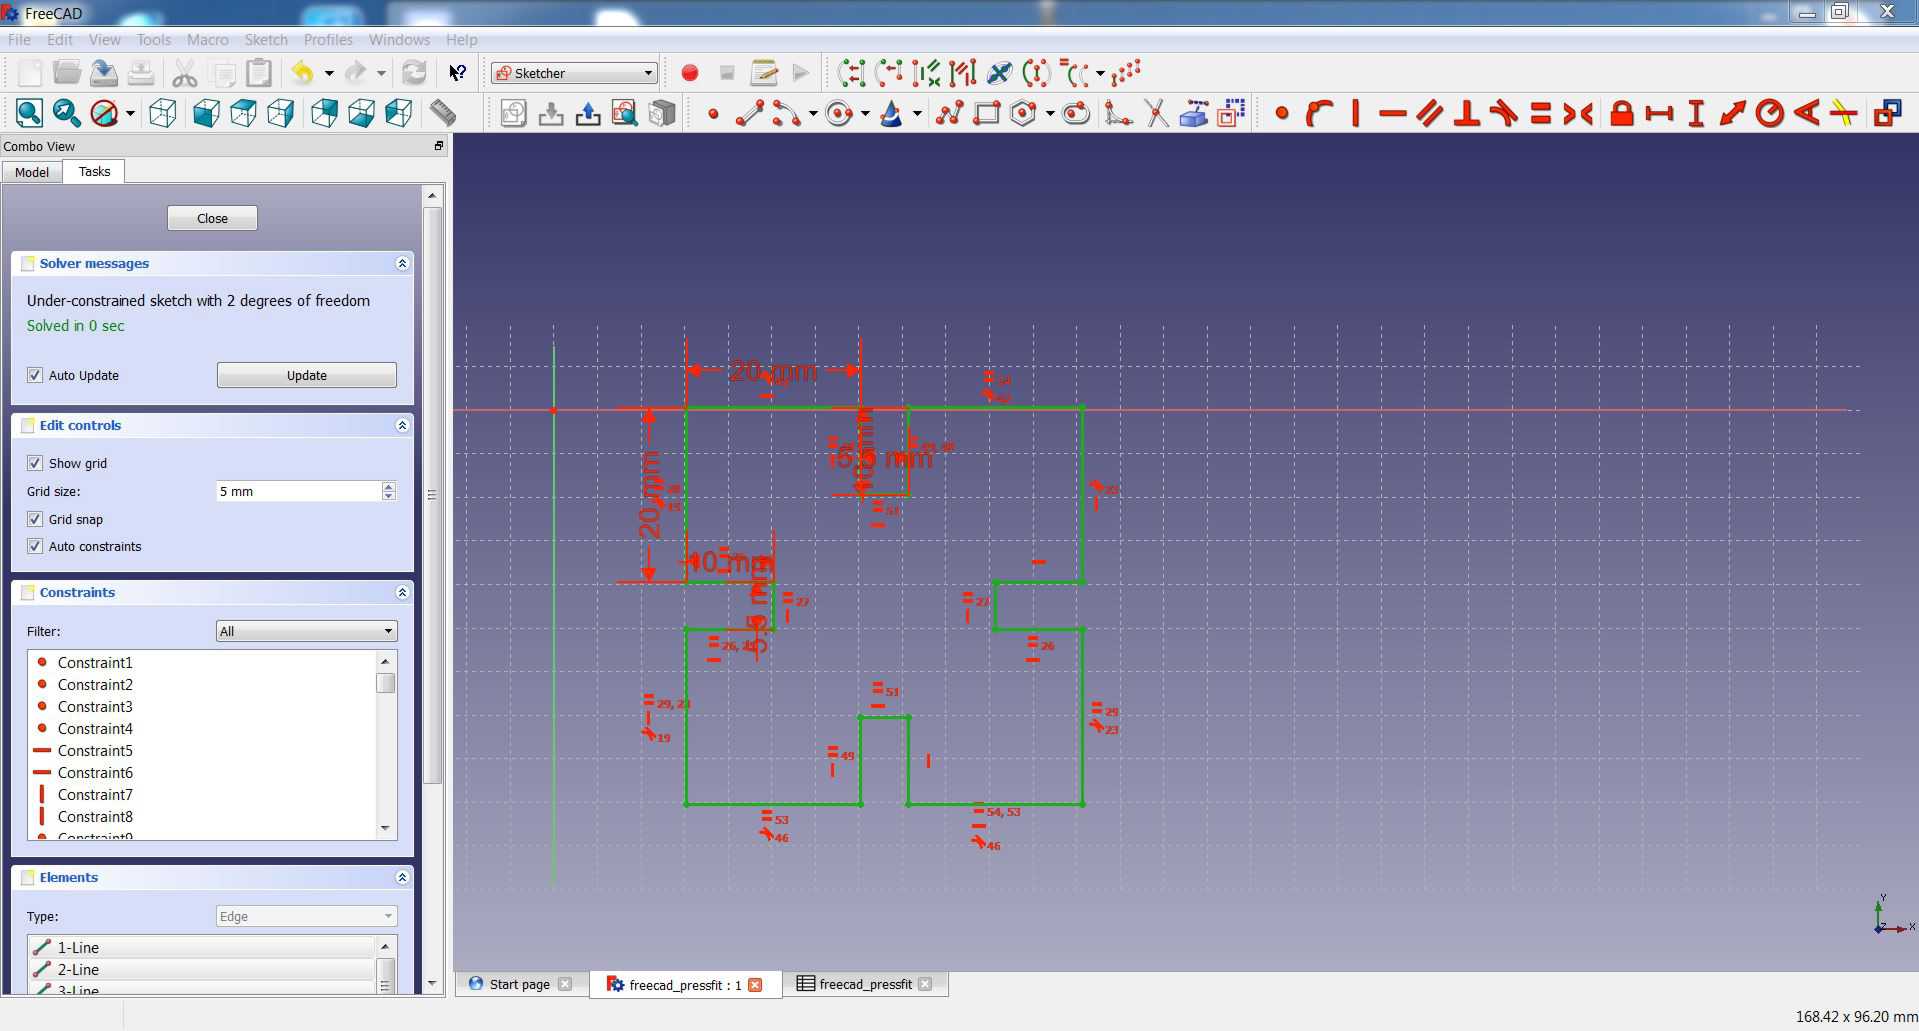Image resolution: width=1919 pixels, height=1031 pixels.
Task: Activate the Arc drawing tool
Action: pos(786,113)
